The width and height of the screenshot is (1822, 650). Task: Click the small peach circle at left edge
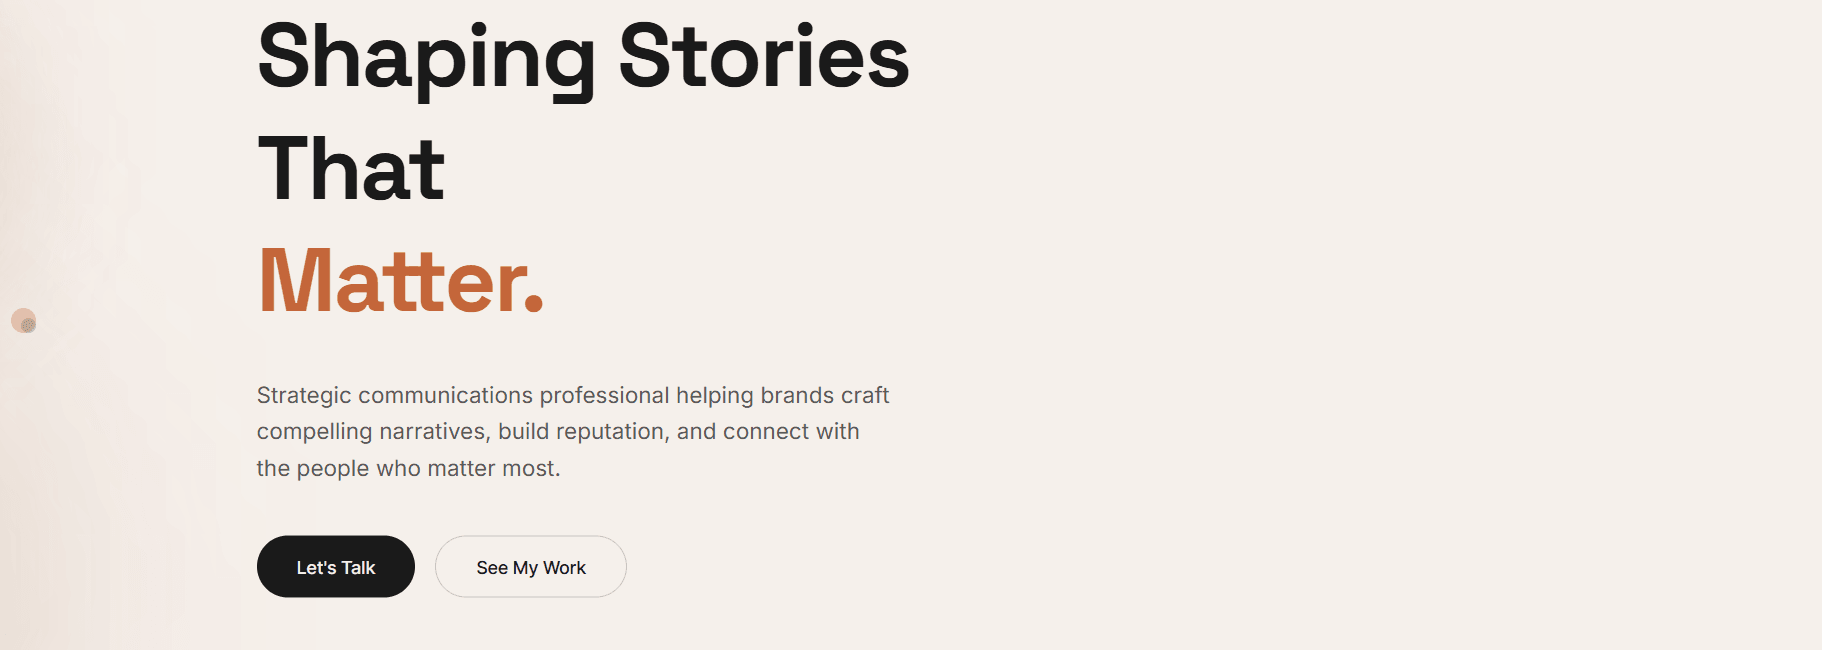(24, 321)
